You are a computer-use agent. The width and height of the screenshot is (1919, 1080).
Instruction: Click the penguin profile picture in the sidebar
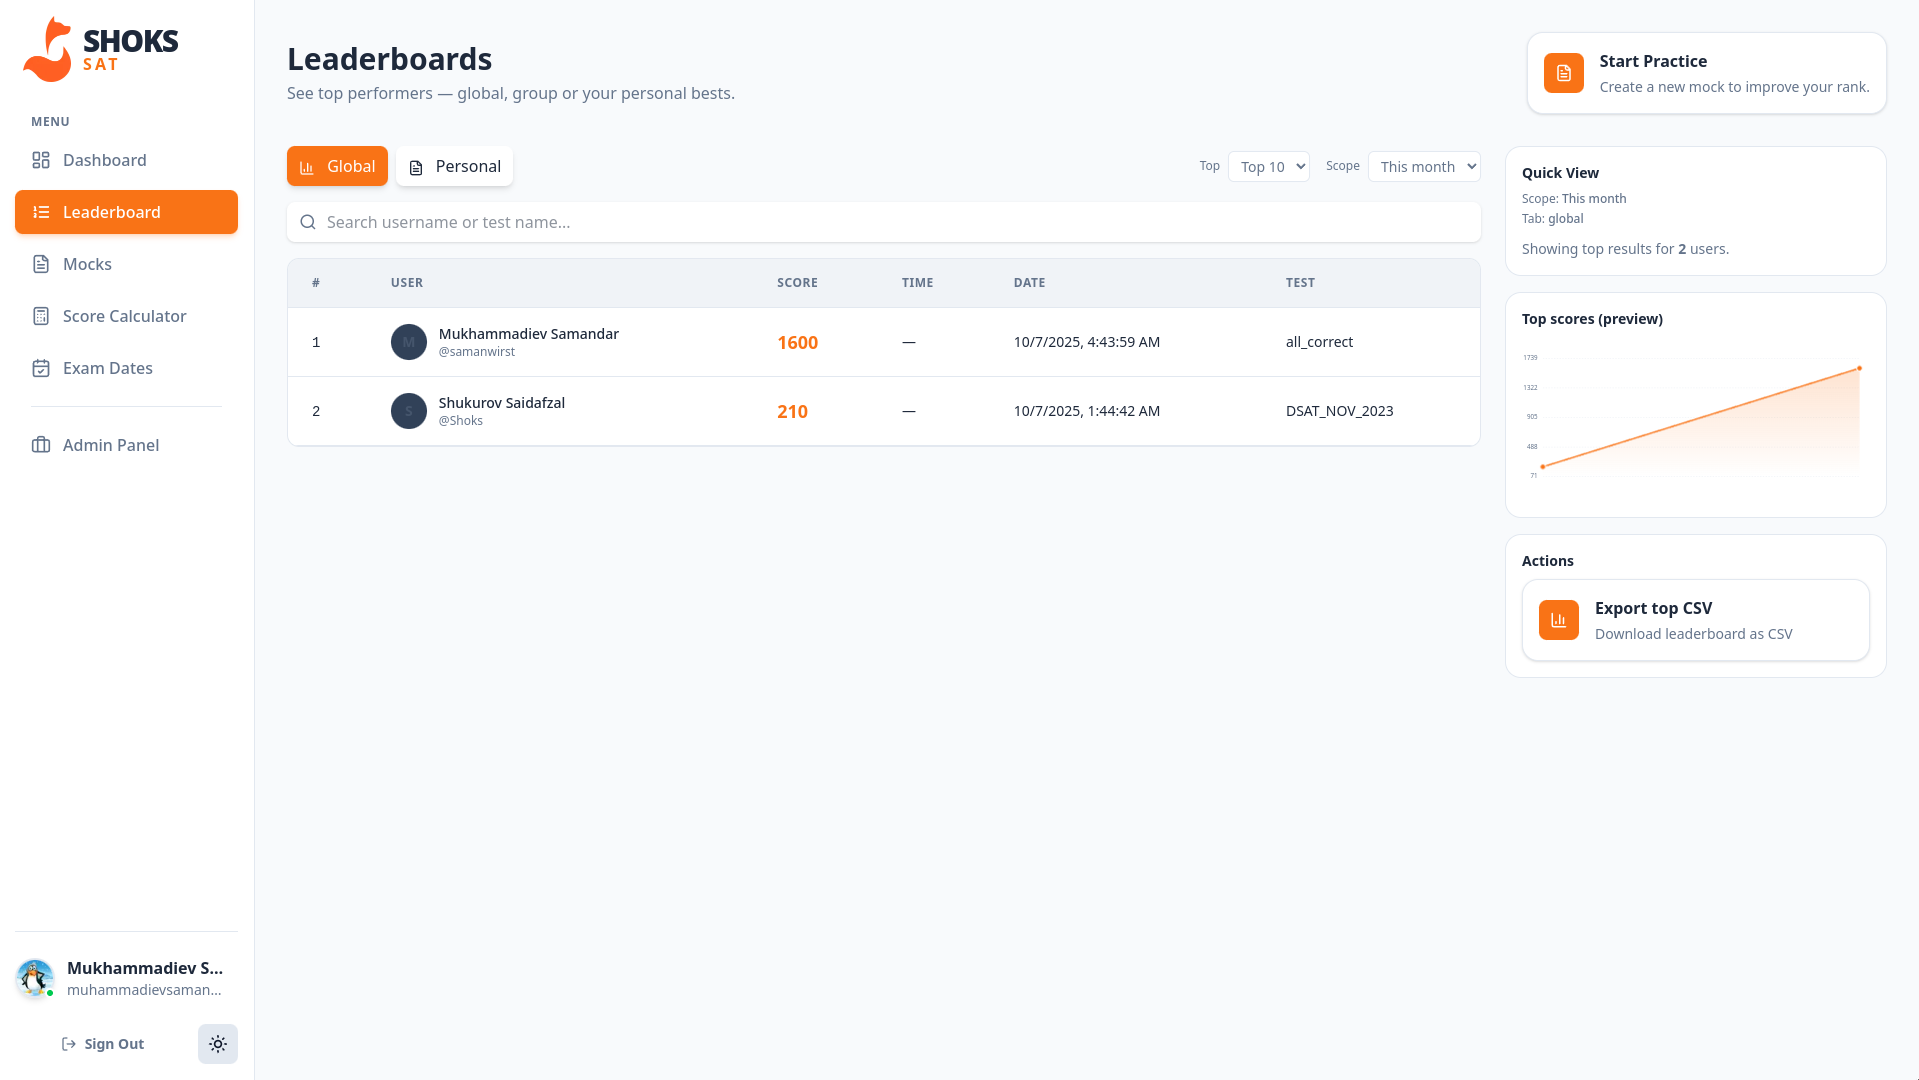coord(35,978)
